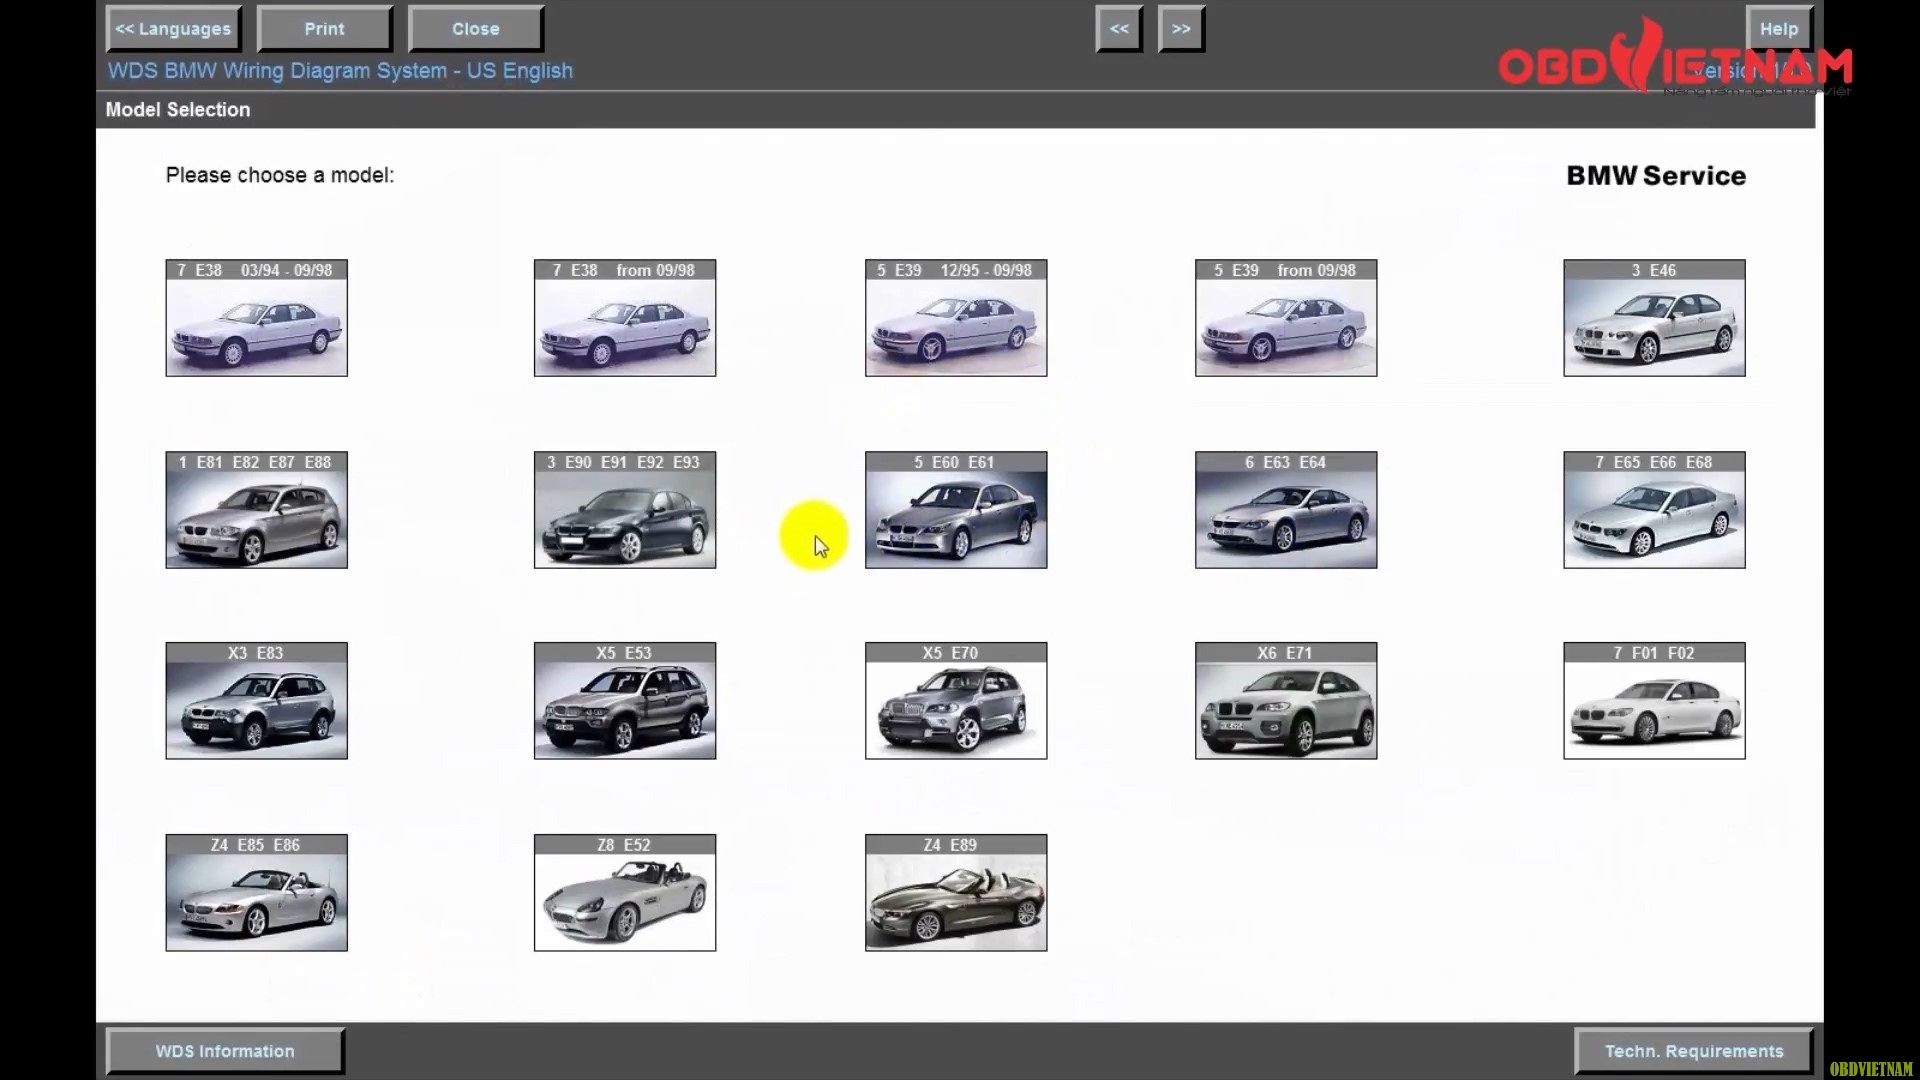This screenshot has height=1080, width=1920.
Task: Choose the 5 E39 12/95 - 09/98 model
Action: 956,318
